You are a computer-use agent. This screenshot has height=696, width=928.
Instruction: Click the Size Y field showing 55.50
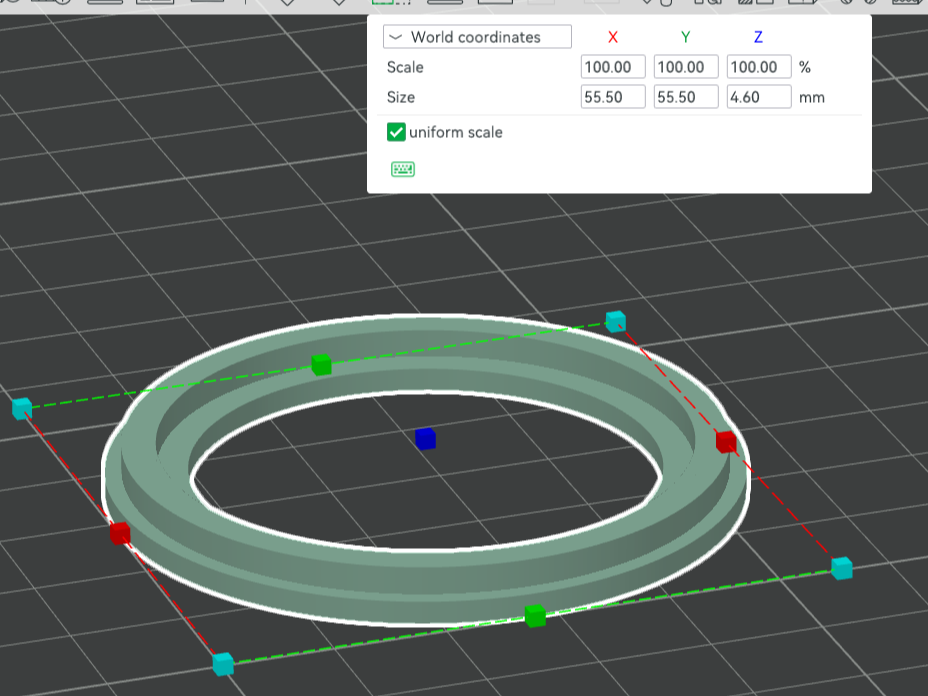point(686,97)
